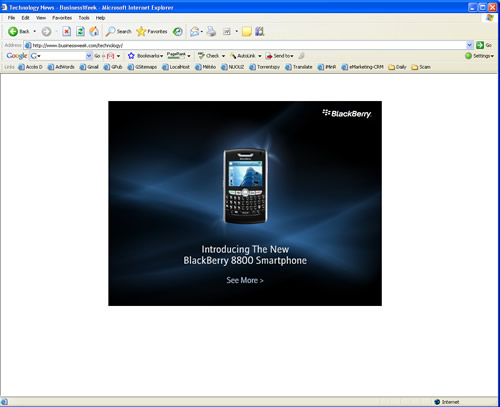Click the grey Forward arrow button
The width and height of the screenshot is (500, 407).
46,32
